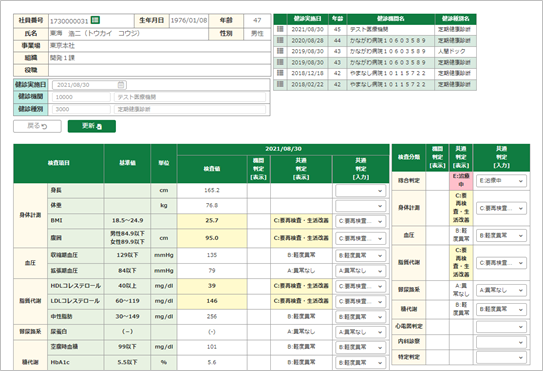
Task: Open the 共通判定 dropdown in the 腹囲 row
Action: coord(360,238)
